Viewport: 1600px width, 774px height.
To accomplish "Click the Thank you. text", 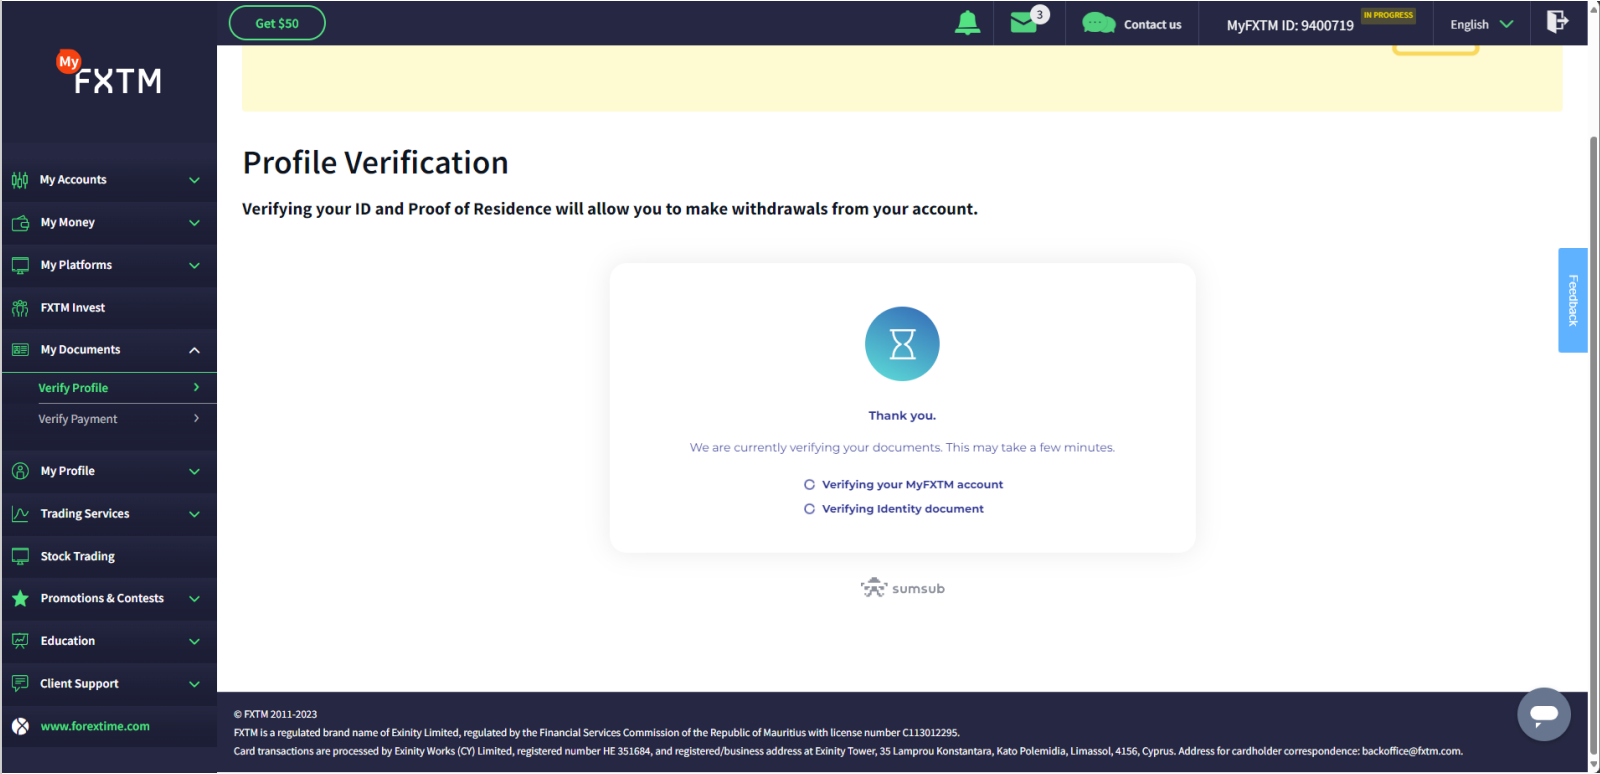I will (902, 416).
